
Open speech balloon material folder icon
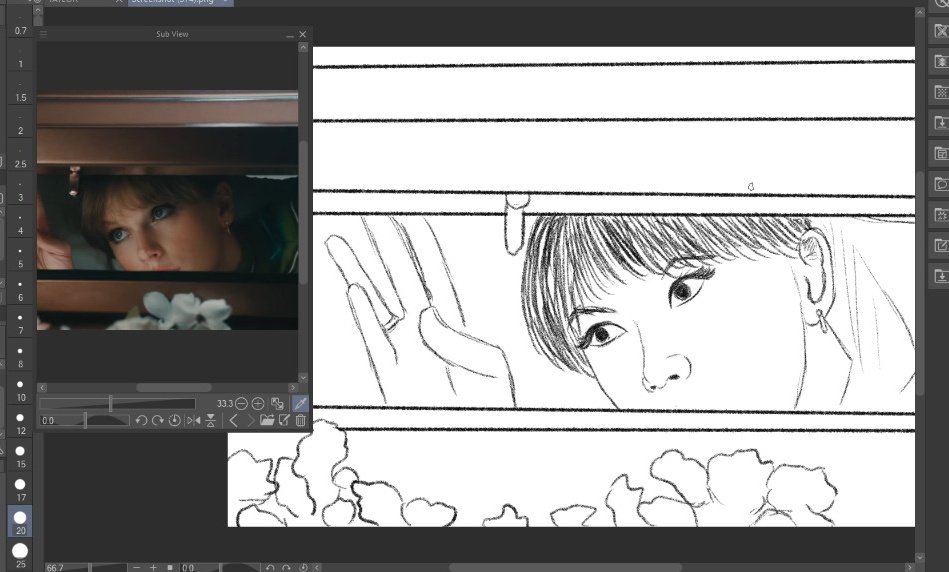941,184
